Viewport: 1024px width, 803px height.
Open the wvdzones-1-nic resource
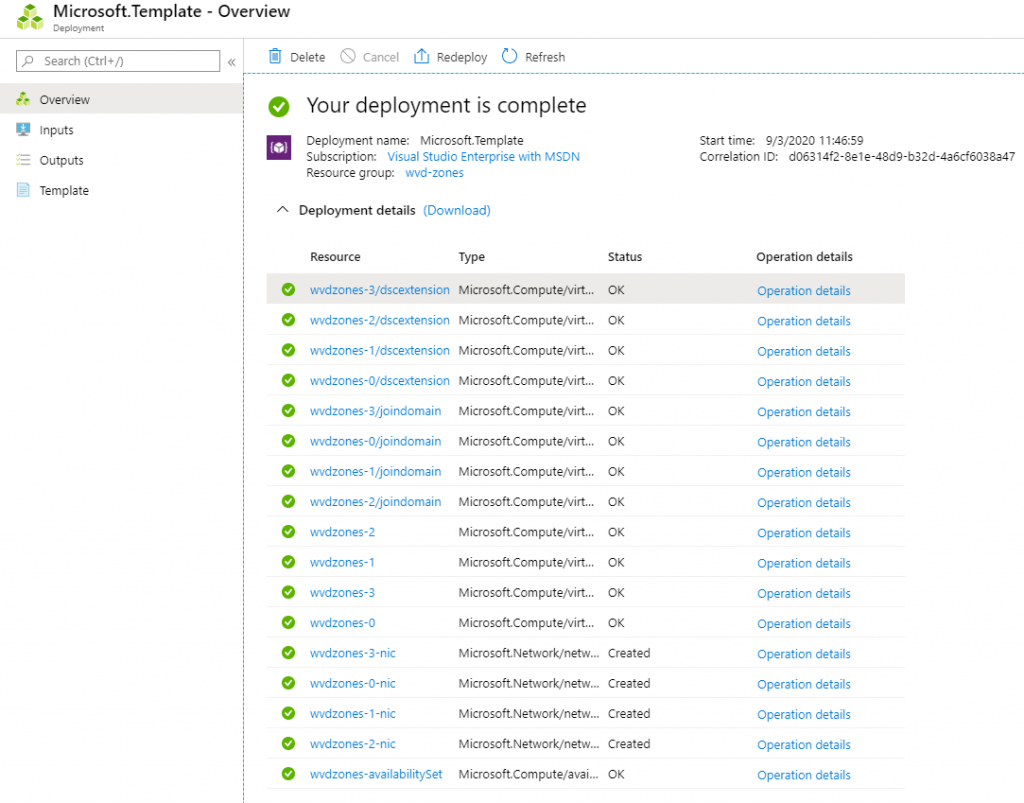(x=353, y=714)
